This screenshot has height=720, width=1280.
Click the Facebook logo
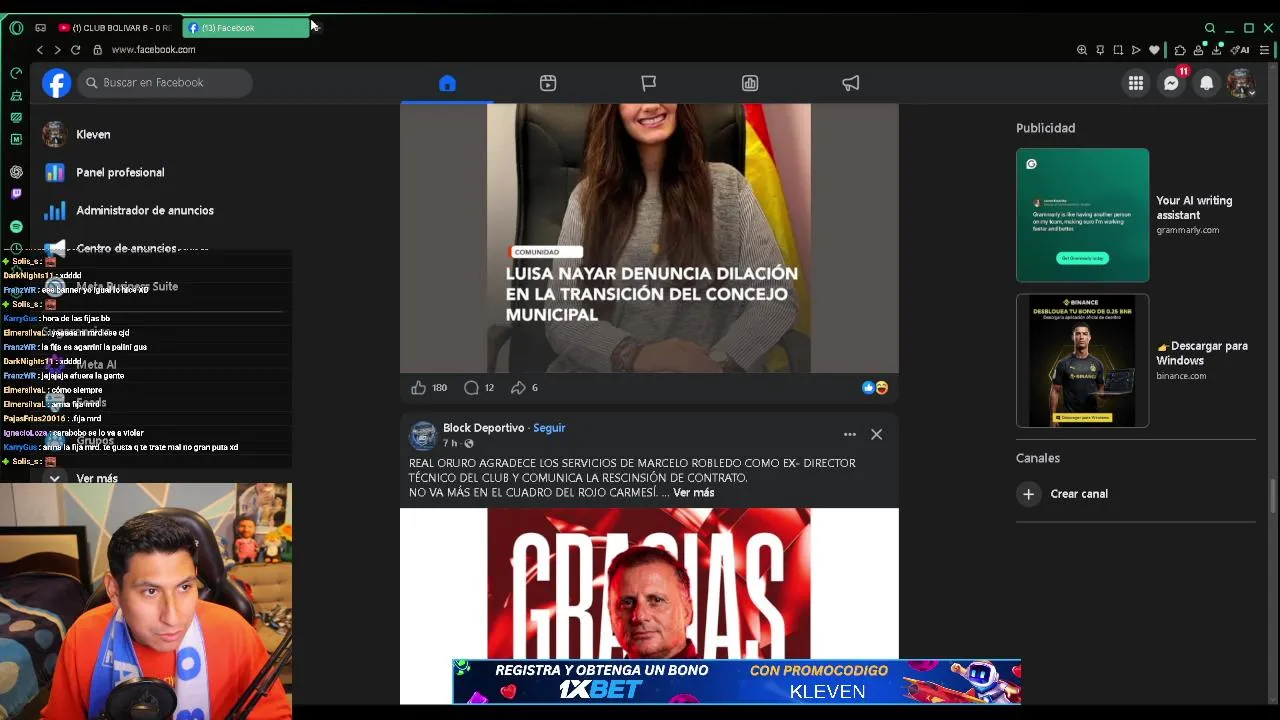point(56,83)
